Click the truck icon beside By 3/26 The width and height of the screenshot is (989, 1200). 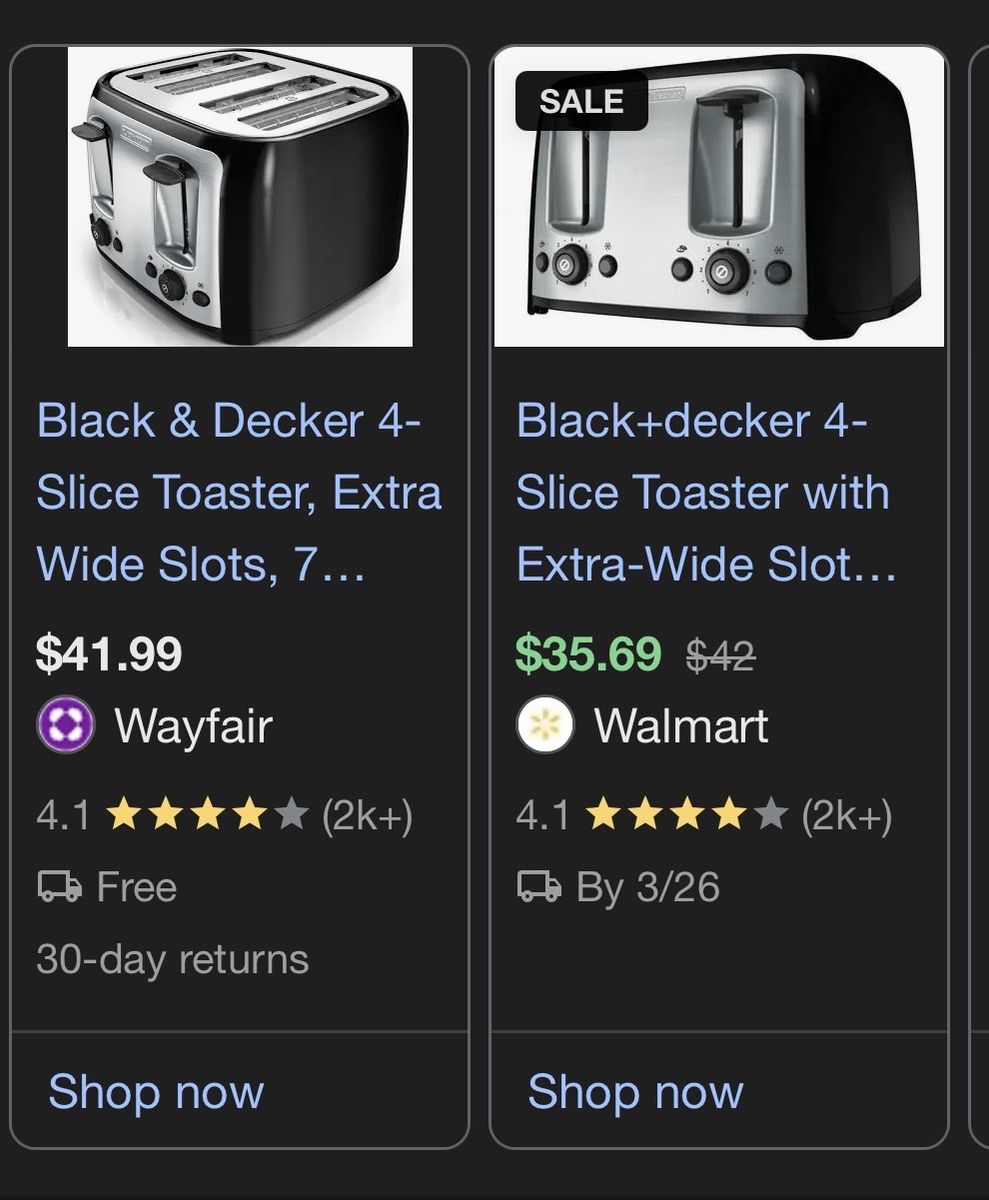pyautogui.click(x=539, y=887)
